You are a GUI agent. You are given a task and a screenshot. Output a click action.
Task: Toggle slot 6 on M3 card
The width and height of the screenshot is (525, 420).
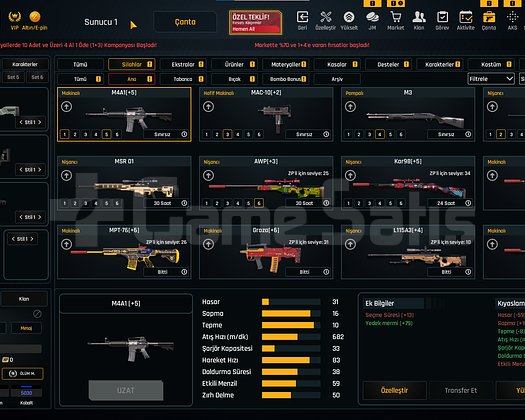click(401, 134)
